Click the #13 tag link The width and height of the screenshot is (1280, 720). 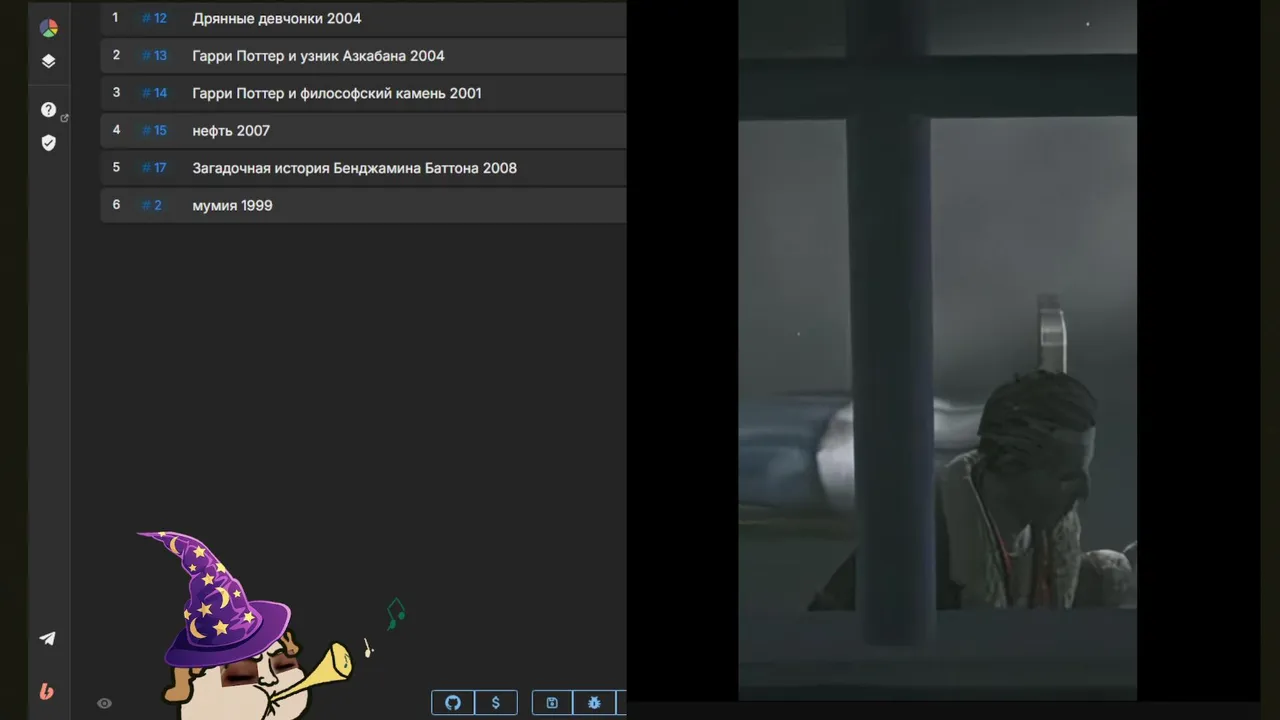click(x=154, y=56)
